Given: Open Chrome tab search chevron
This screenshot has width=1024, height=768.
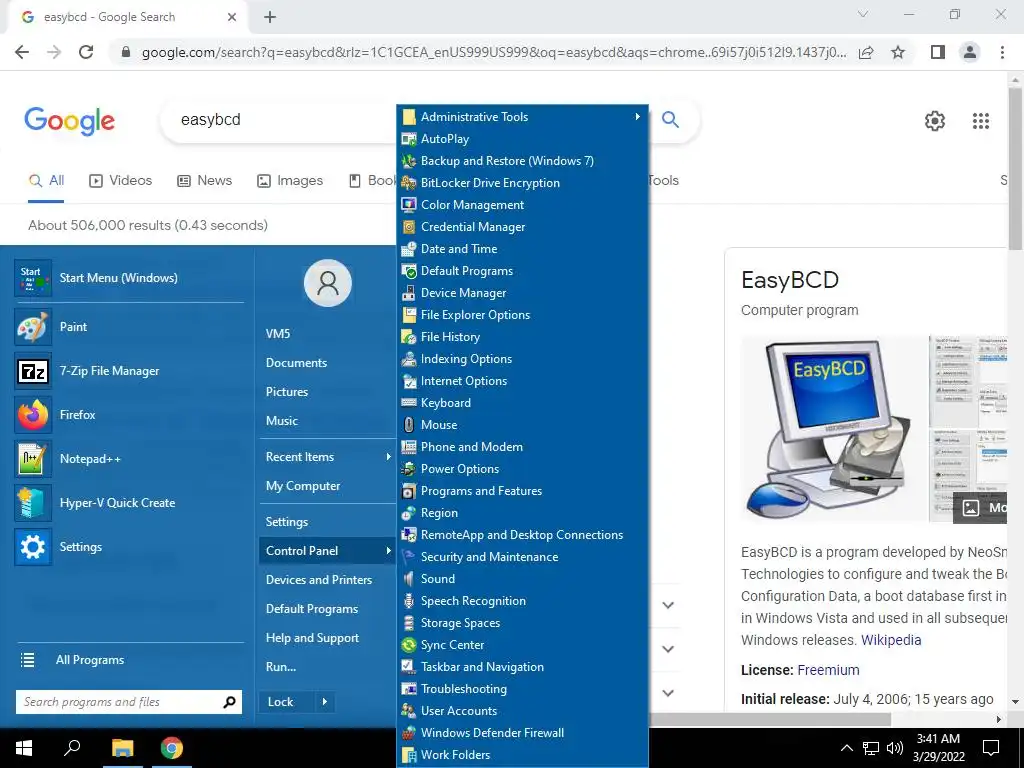Looking at the screenshot, I should [863, 14].
